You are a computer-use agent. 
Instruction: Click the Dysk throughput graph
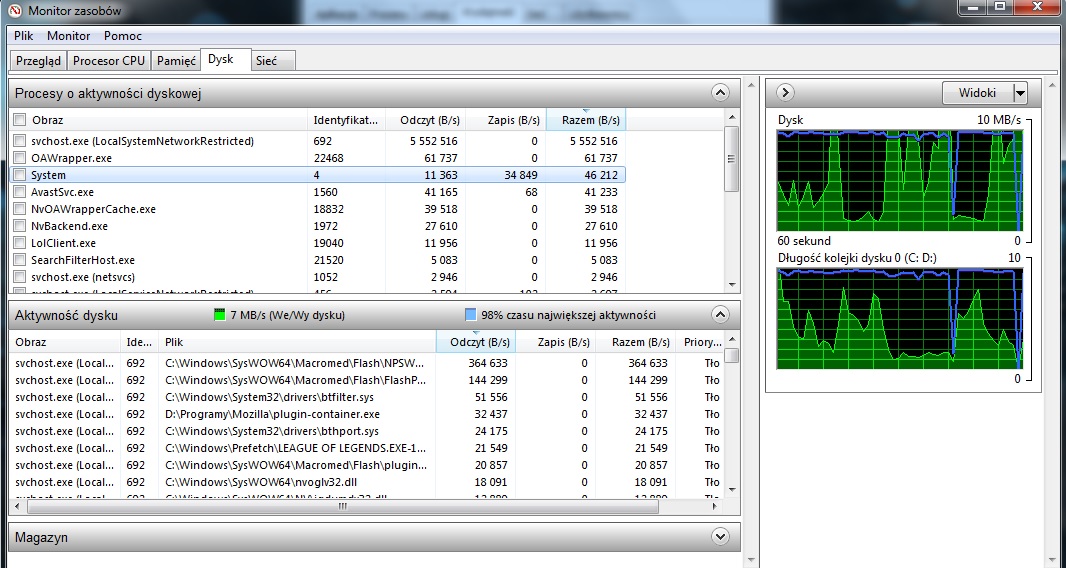(x=899, y=180)
